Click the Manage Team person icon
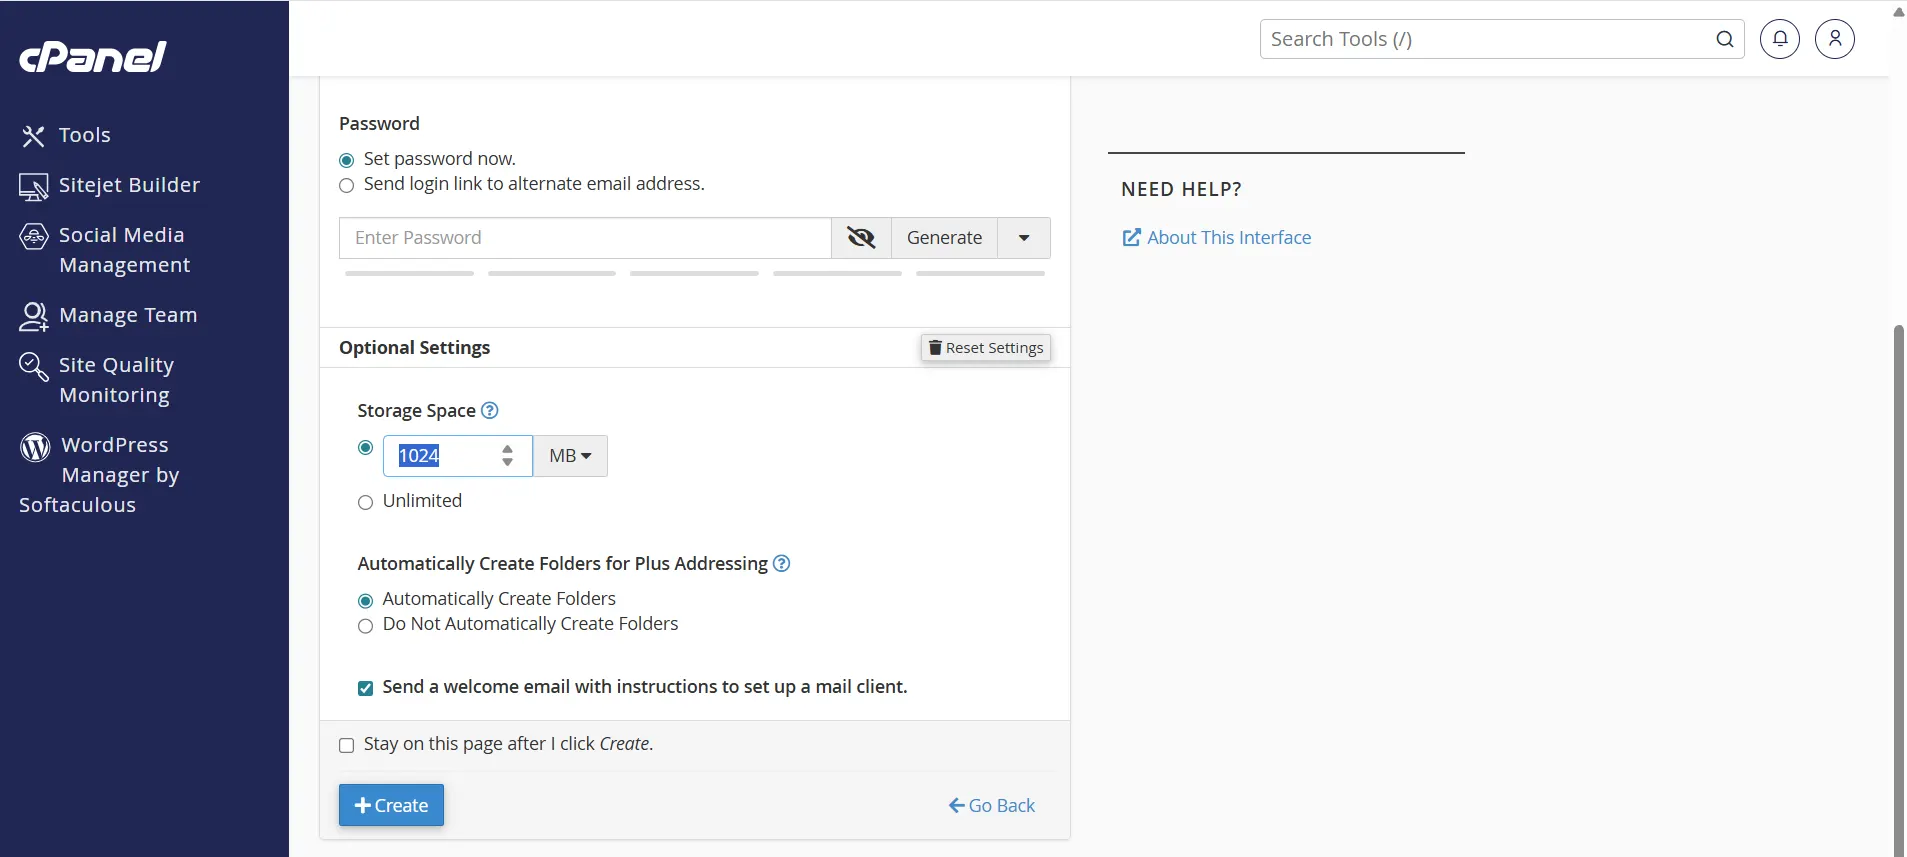Screen dimensions: 1907x857 point(34,317)
